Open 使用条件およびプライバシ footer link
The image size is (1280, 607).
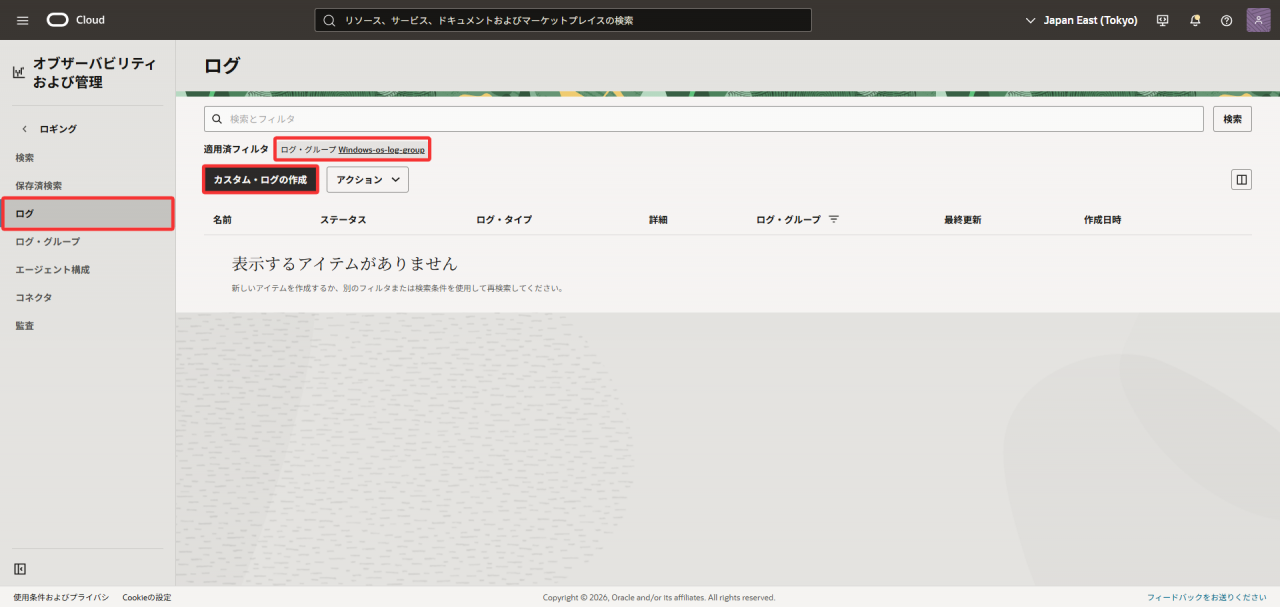(61, 597)
